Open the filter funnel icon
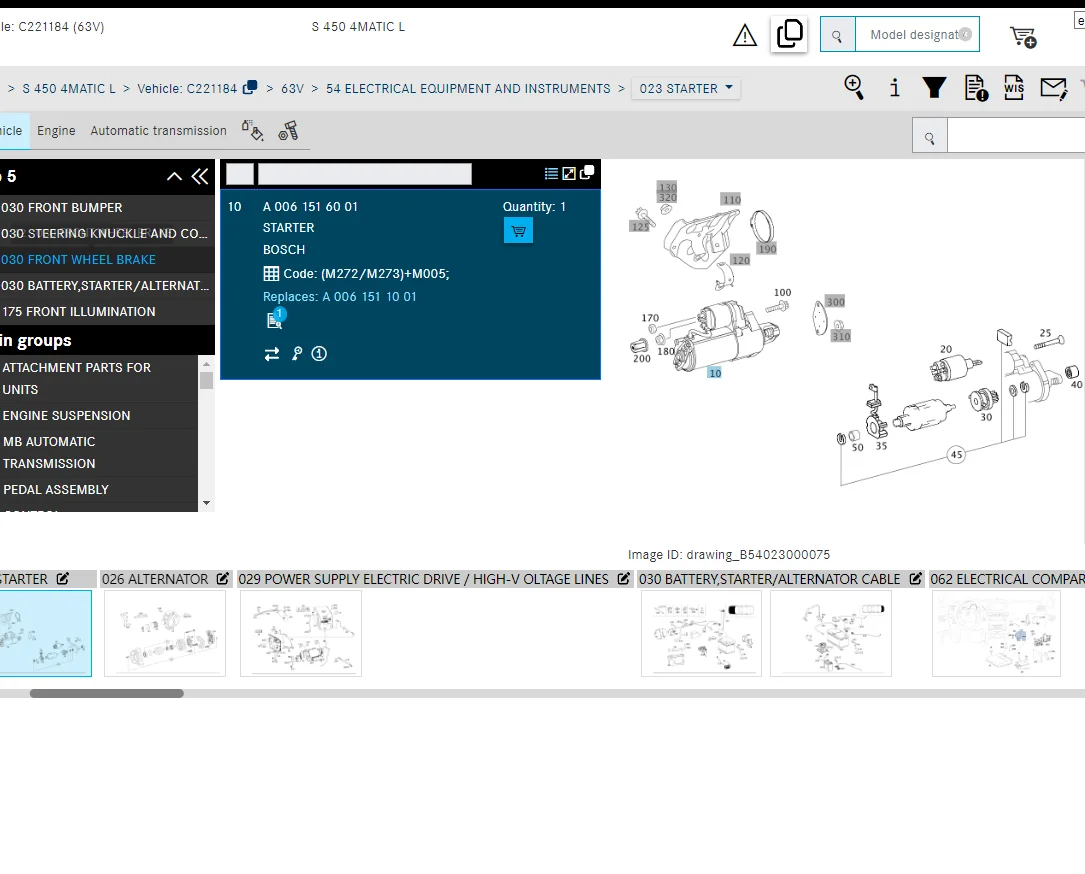This screenshot has width=1085, height=874. pyautogui.click(x=934, y=88)
